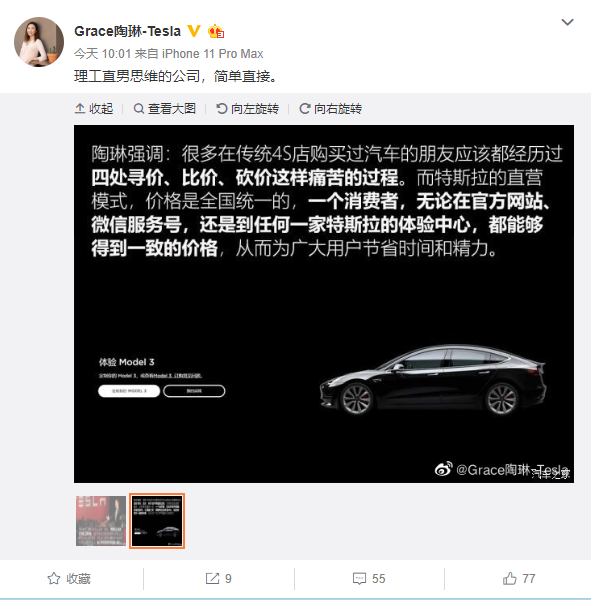Screen dimensions: 591x600
Task: Favorite the post with the star icon
Action: pos(69,579)
